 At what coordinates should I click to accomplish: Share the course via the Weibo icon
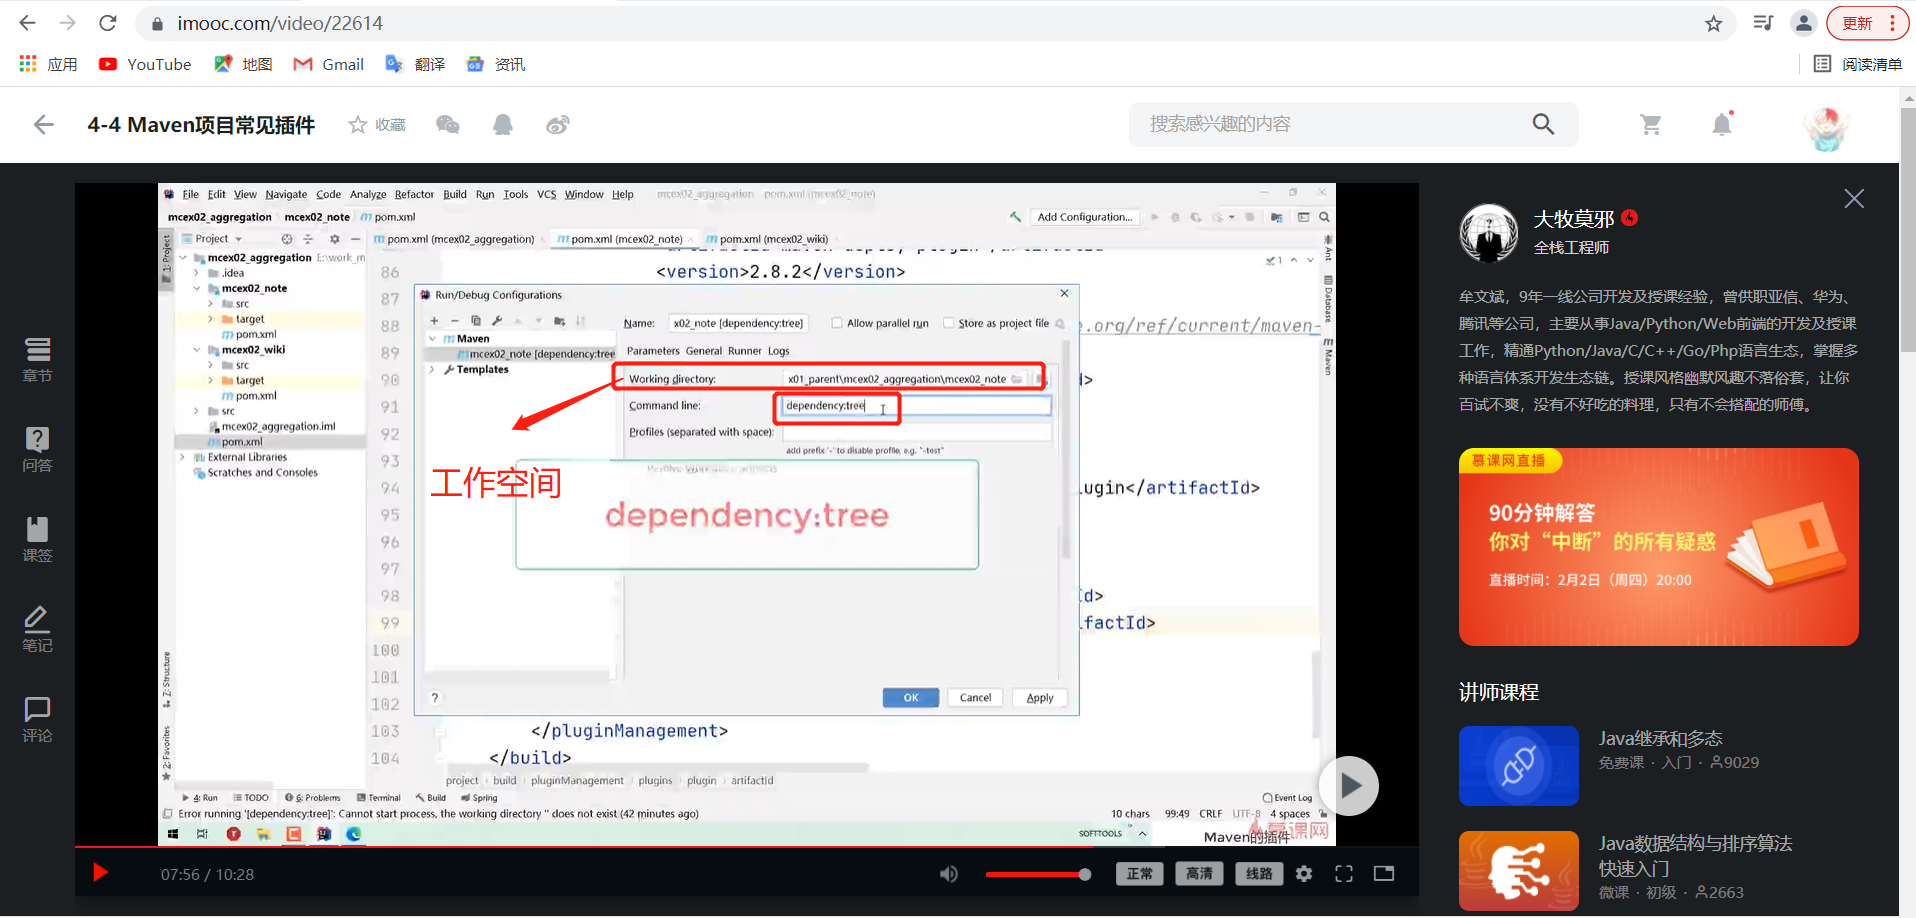tap(558, 125)
